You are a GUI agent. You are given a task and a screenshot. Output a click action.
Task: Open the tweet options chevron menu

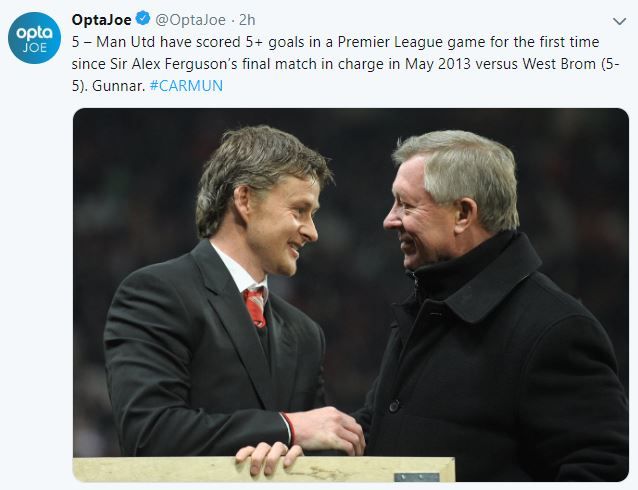pyautogui.click(x=617, y=21)
